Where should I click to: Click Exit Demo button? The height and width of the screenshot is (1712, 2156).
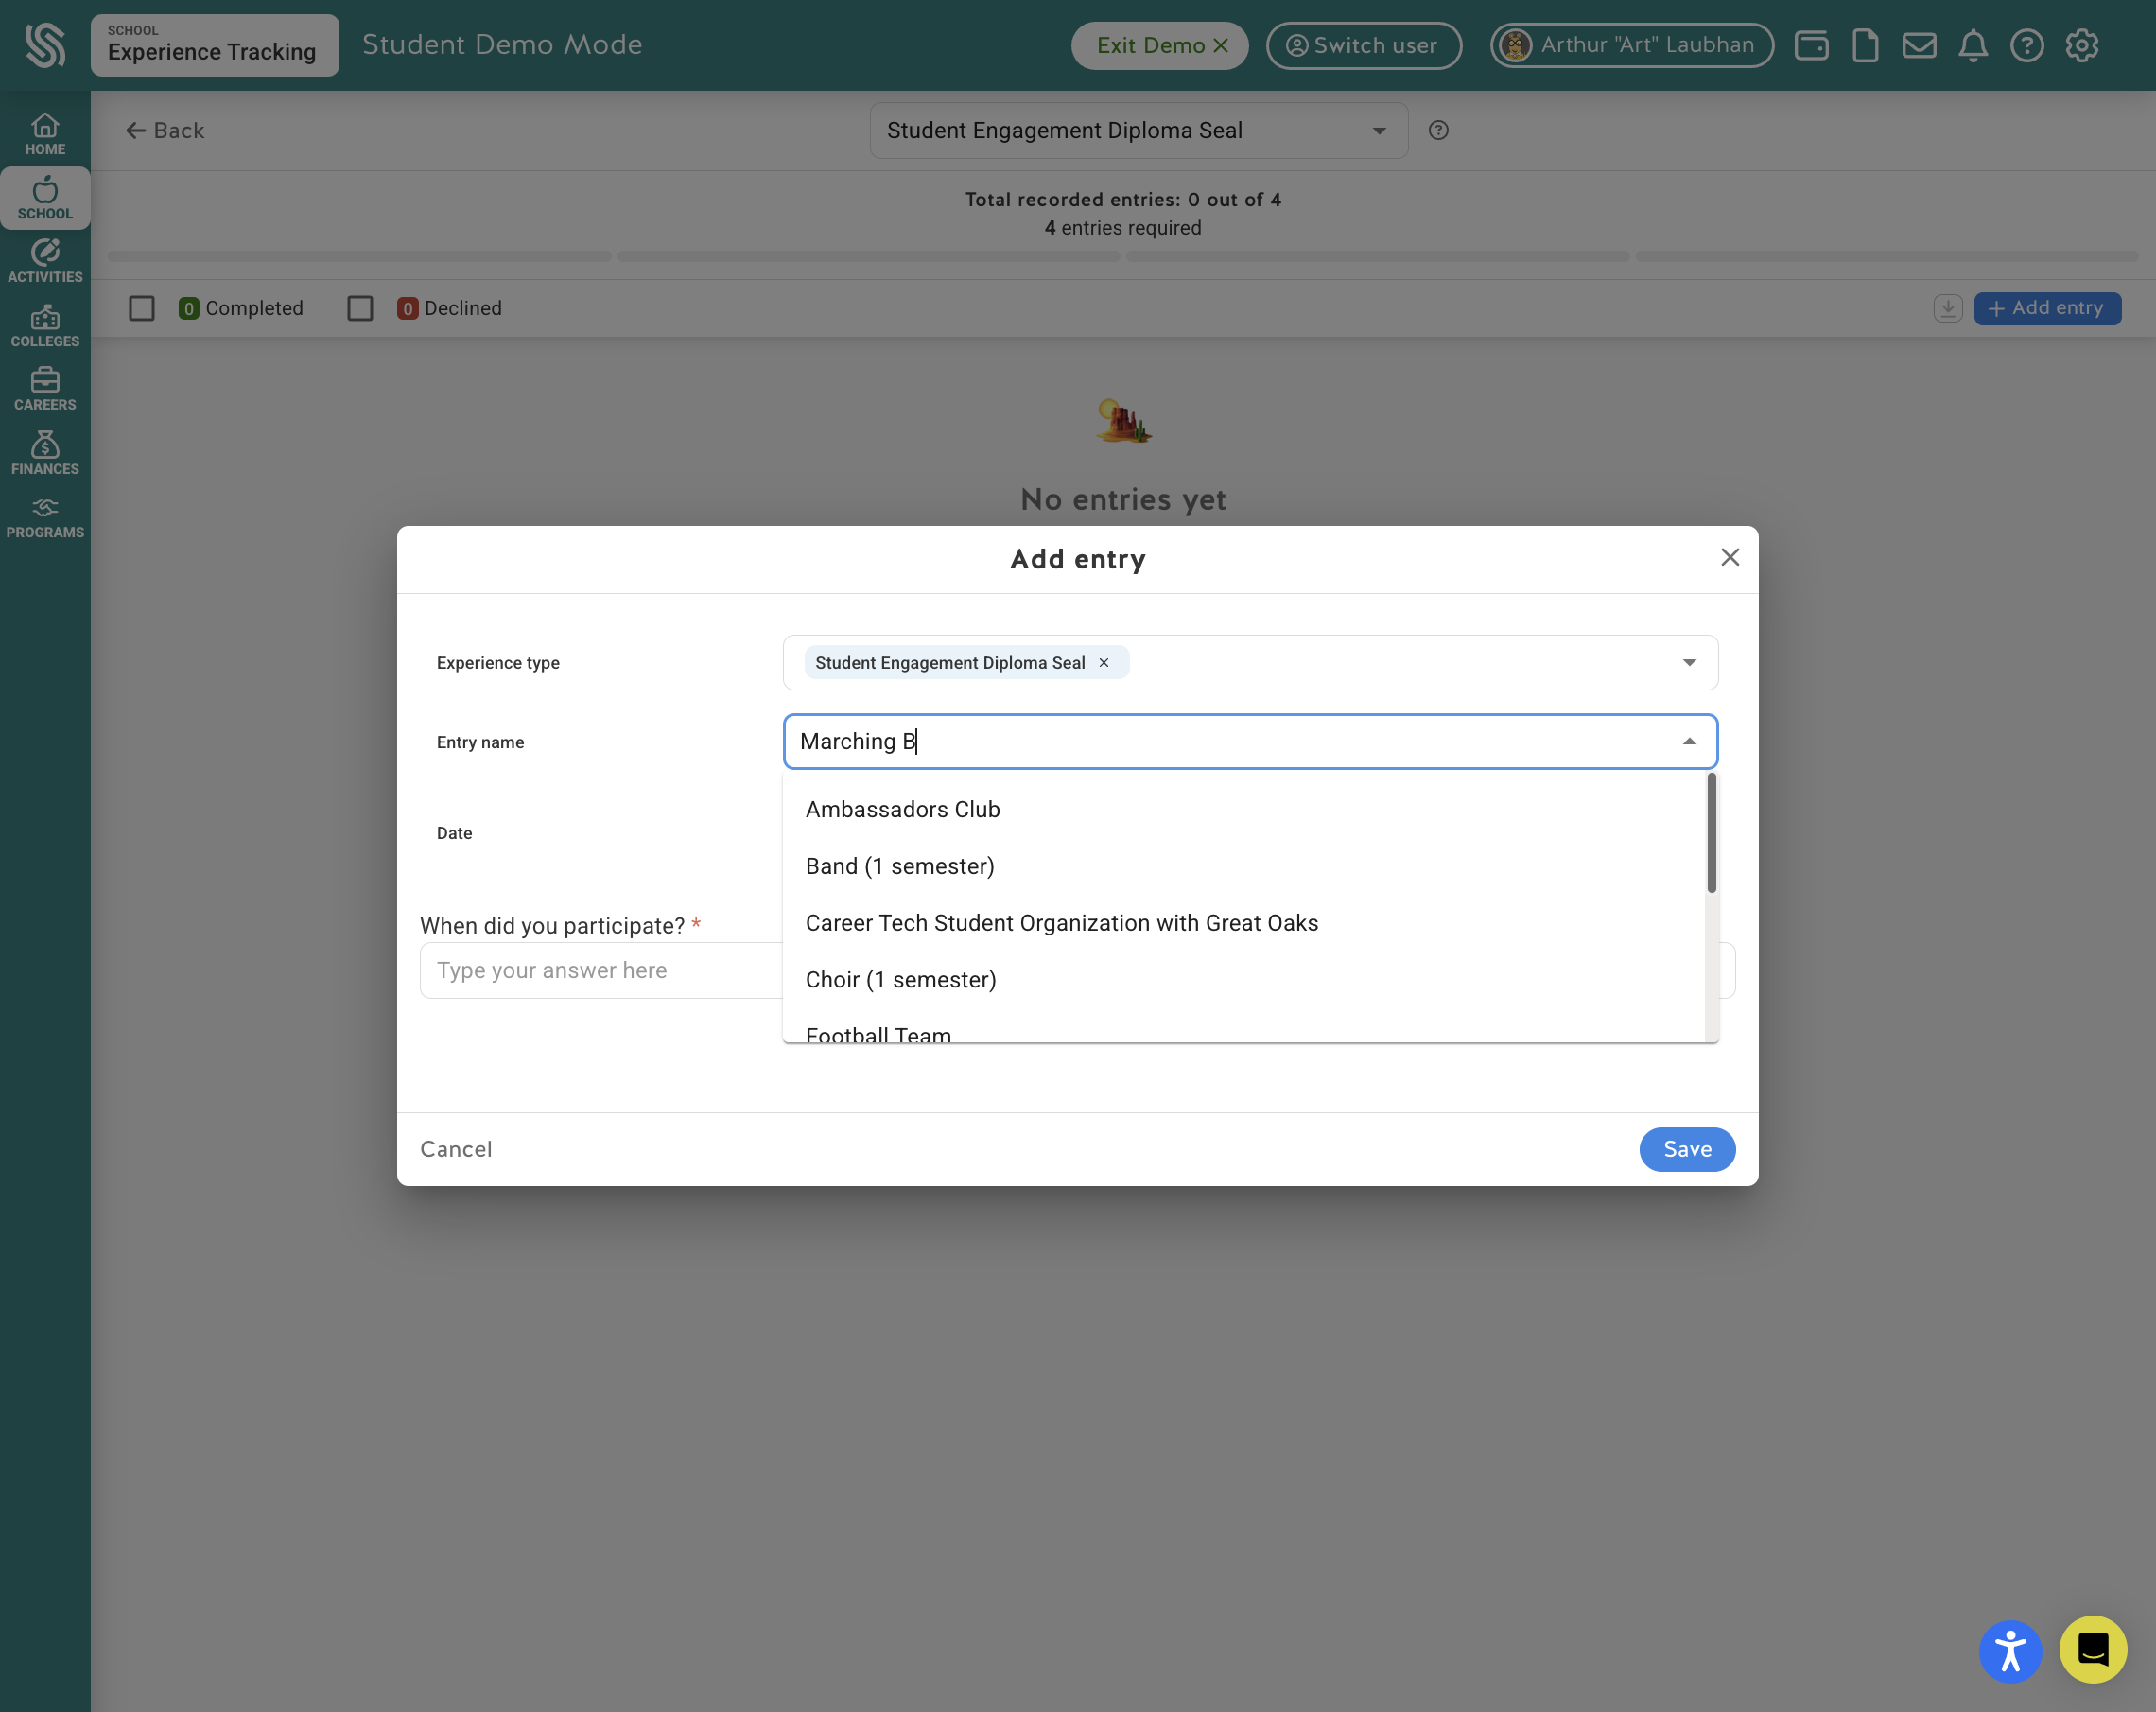[x=1160, y=45]
